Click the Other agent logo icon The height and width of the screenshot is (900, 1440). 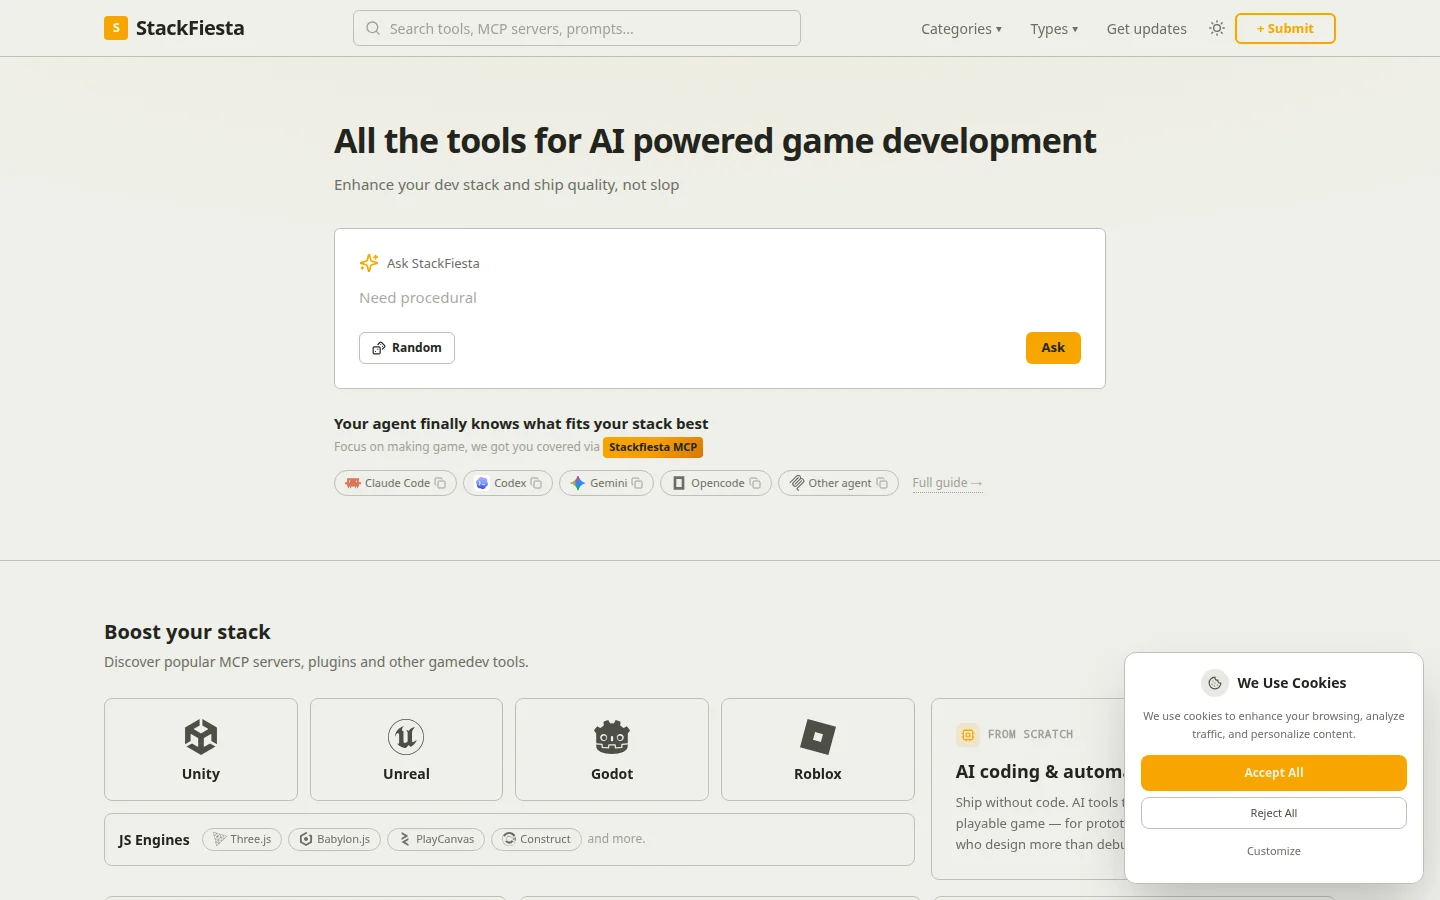[x=797, y=483]
